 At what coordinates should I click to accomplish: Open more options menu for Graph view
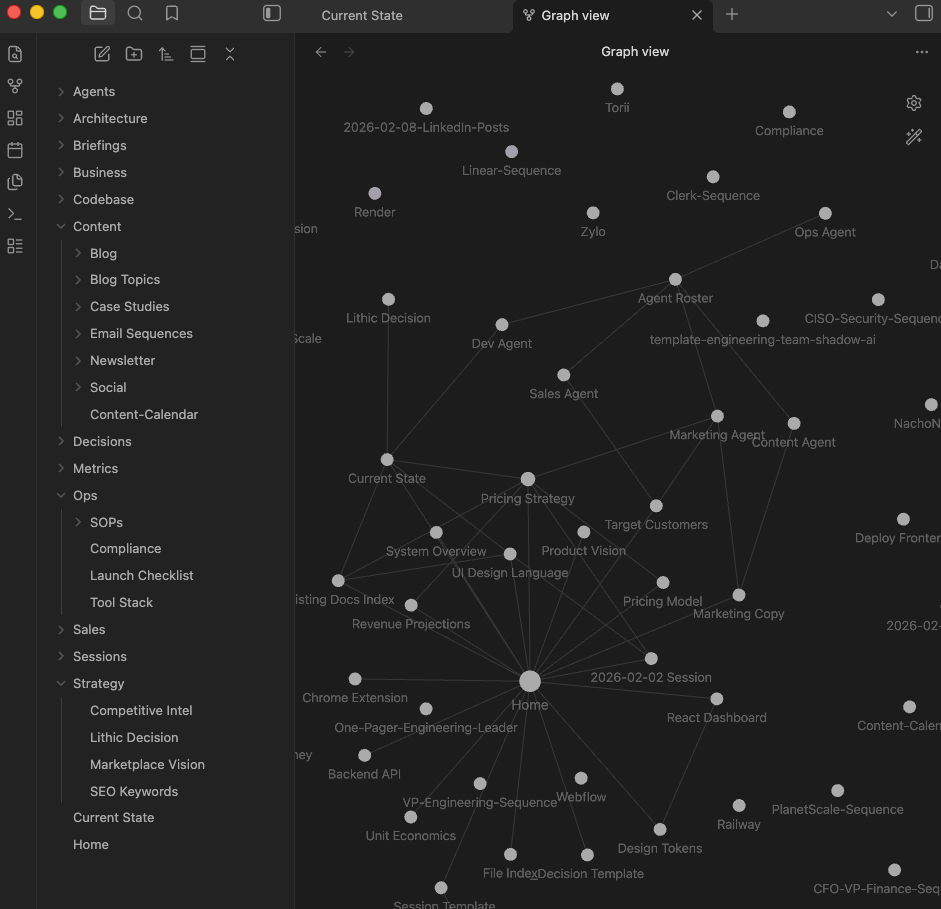coord(921,52)
